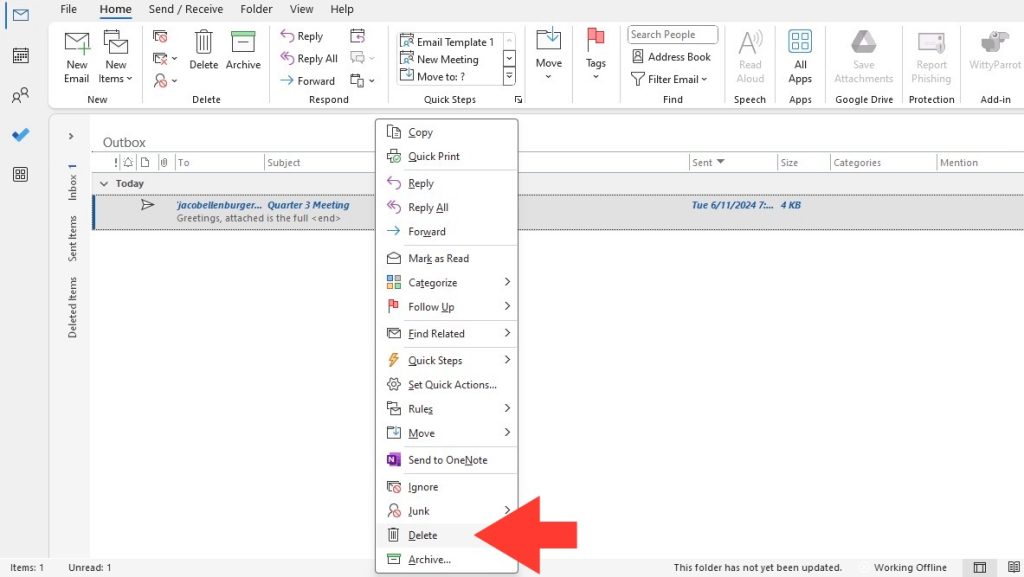Viewport: 1024px width, 577px height.
Task: Switch to the Folder tab
Action: 256,9
